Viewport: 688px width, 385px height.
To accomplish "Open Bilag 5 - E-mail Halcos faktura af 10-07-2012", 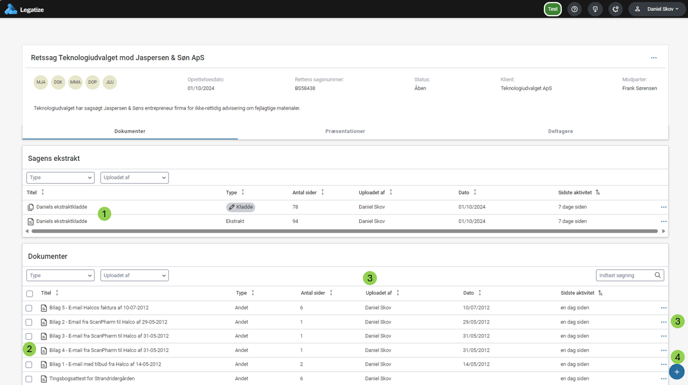I will click(x=99, y=308).
